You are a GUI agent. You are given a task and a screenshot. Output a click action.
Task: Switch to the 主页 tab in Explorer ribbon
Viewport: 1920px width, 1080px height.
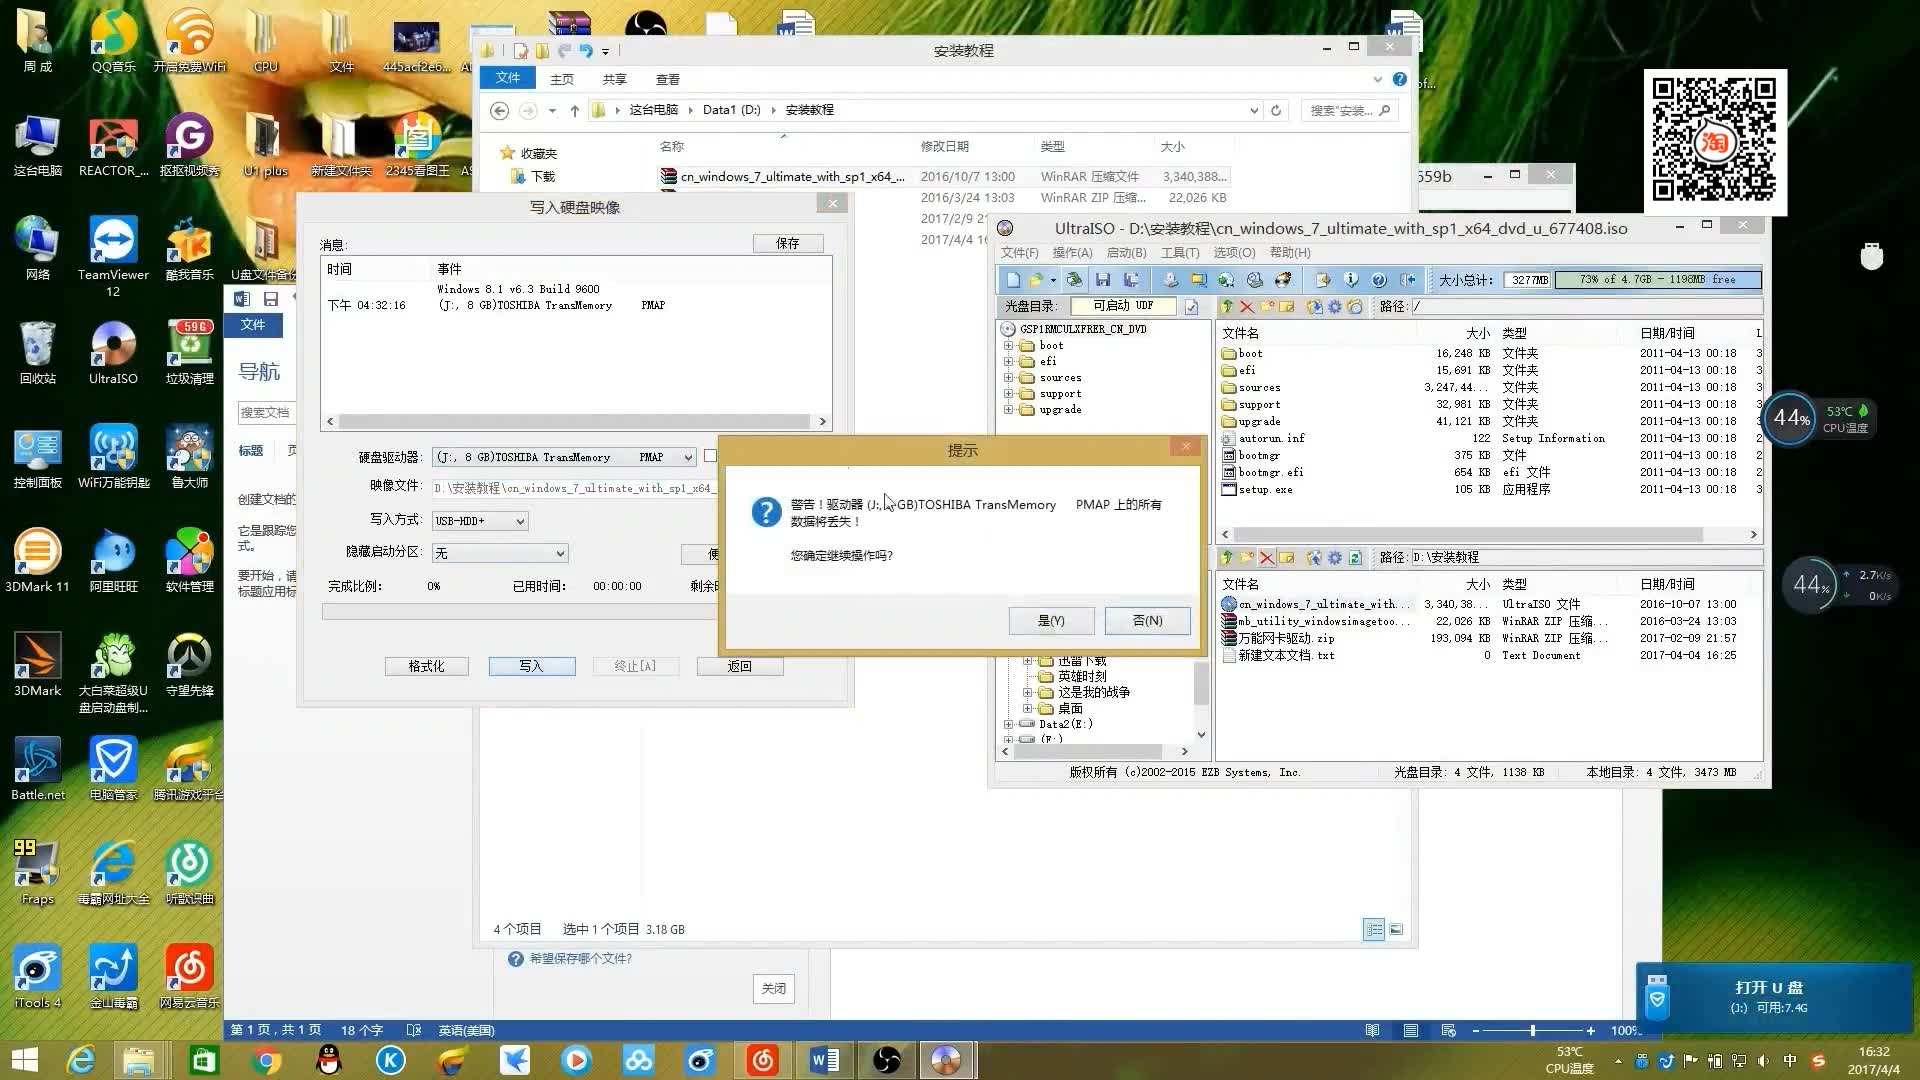click(x=562, y=79)
